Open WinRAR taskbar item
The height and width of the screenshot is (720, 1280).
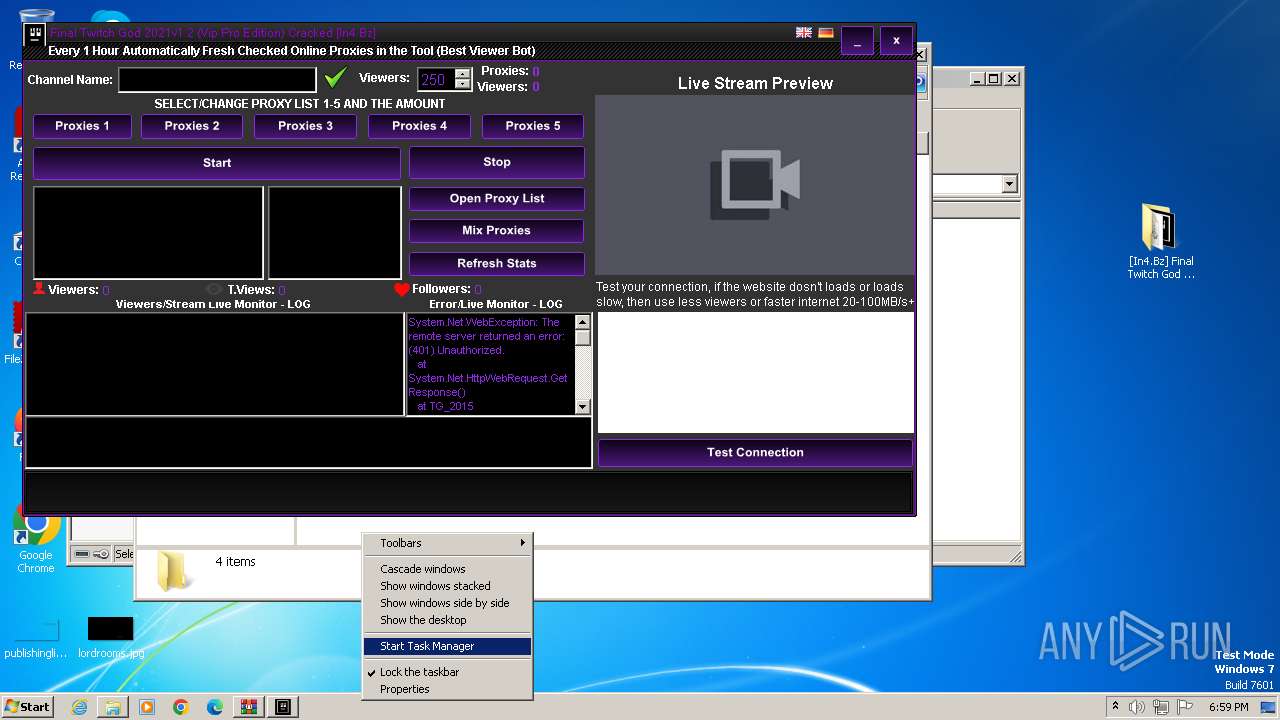click(249, 707)
